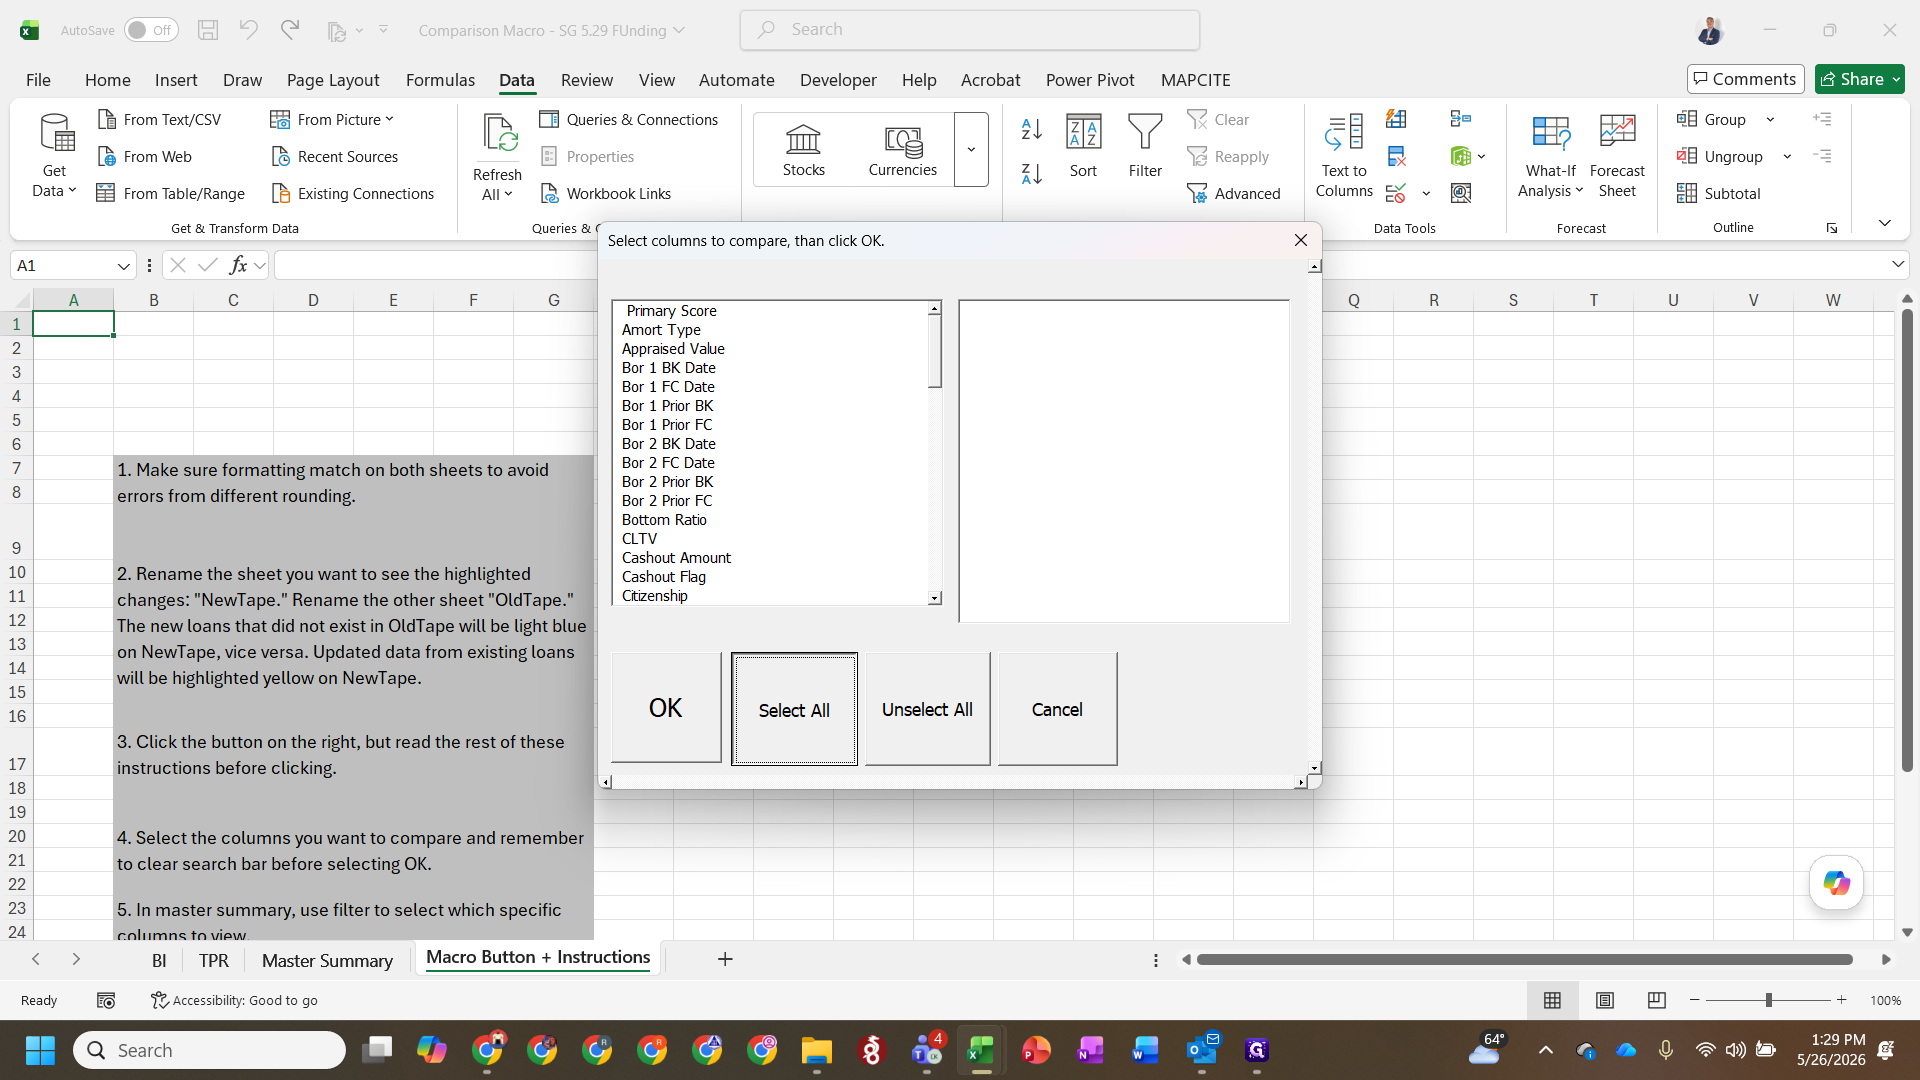Click the Save icon in title bar
The image size is (1920, 1080).
[208, 30]
